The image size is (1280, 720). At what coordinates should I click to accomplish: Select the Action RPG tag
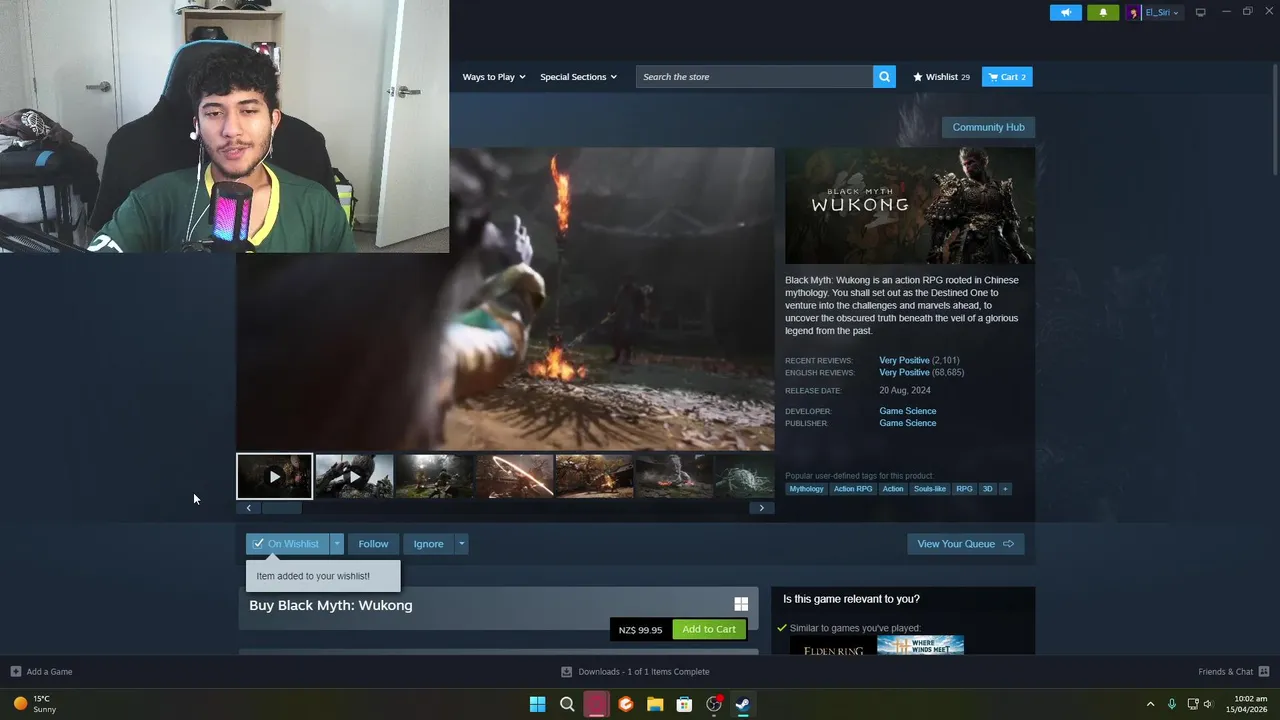point(853,489)
